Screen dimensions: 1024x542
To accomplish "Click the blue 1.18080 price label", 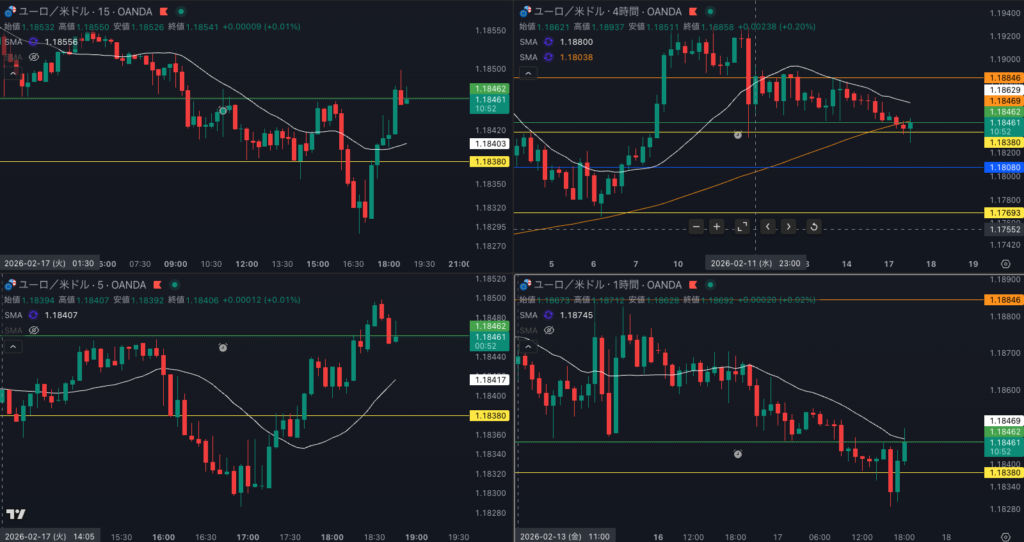I will pyautogui.click(x=1002, y=167).
